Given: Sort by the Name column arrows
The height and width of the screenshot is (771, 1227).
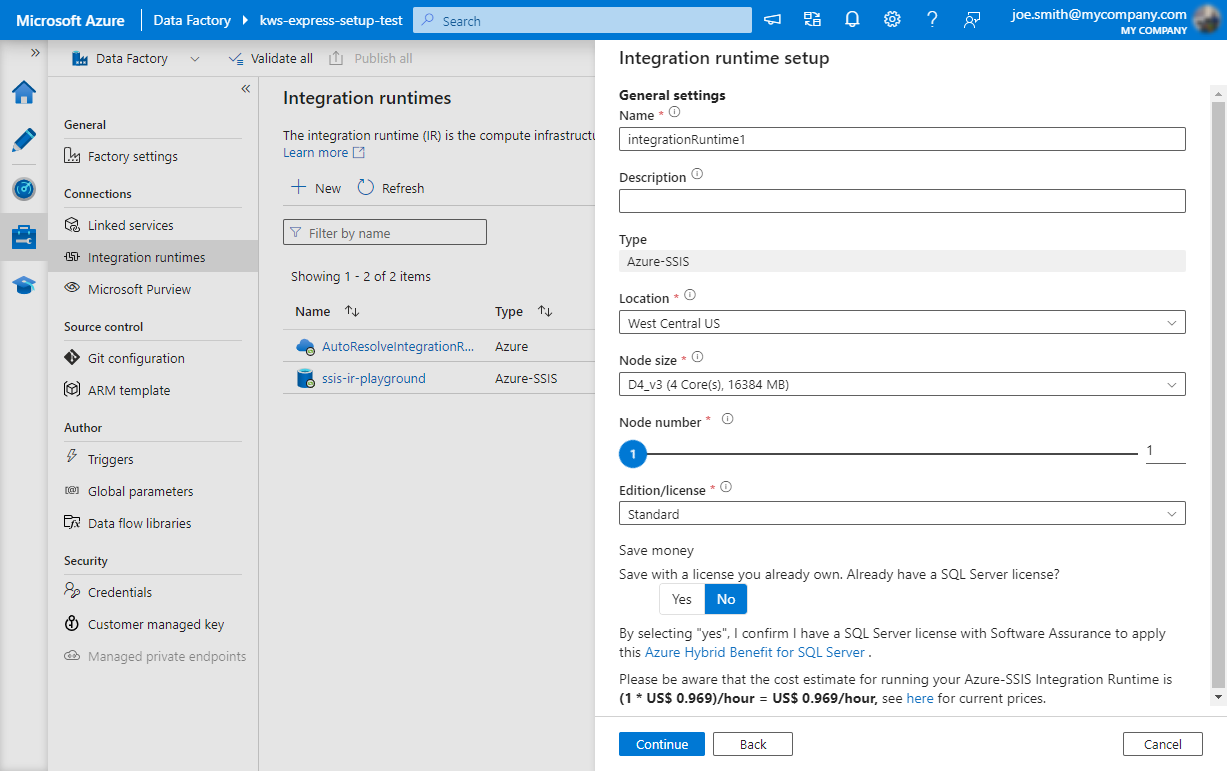Looking at the screenshot, I should pos(351,311).
